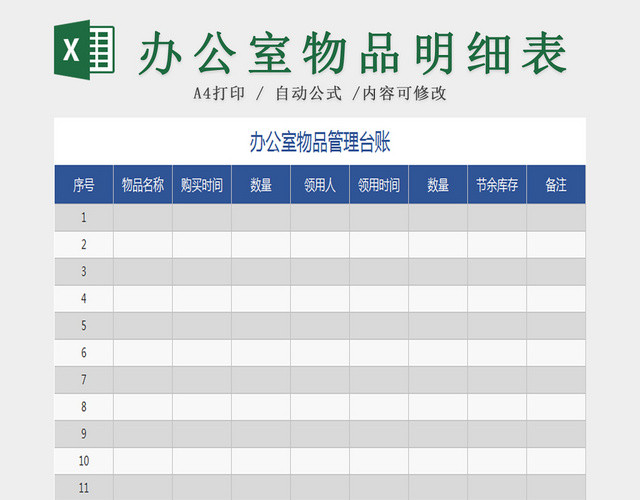
Task: Click the 办公室物品管理台账 table title
Action: pos(320,142)
